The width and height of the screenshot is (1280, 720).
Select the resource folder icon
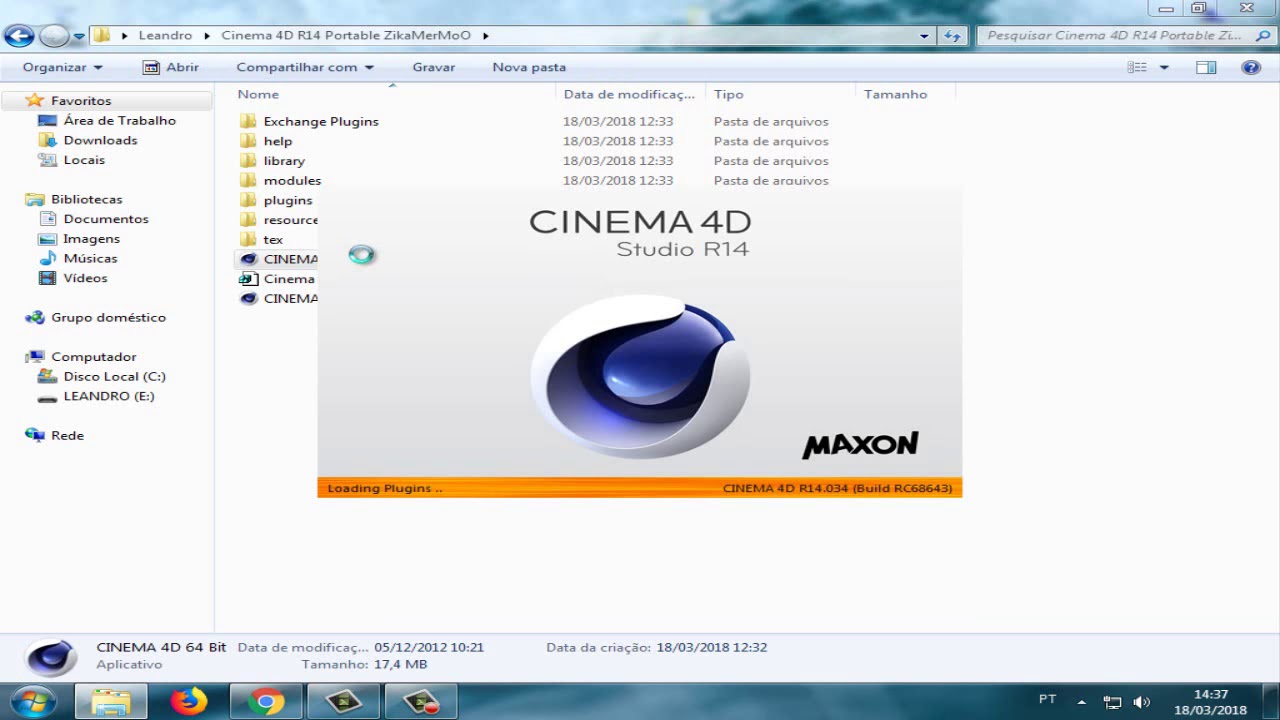tap(248, 220)
